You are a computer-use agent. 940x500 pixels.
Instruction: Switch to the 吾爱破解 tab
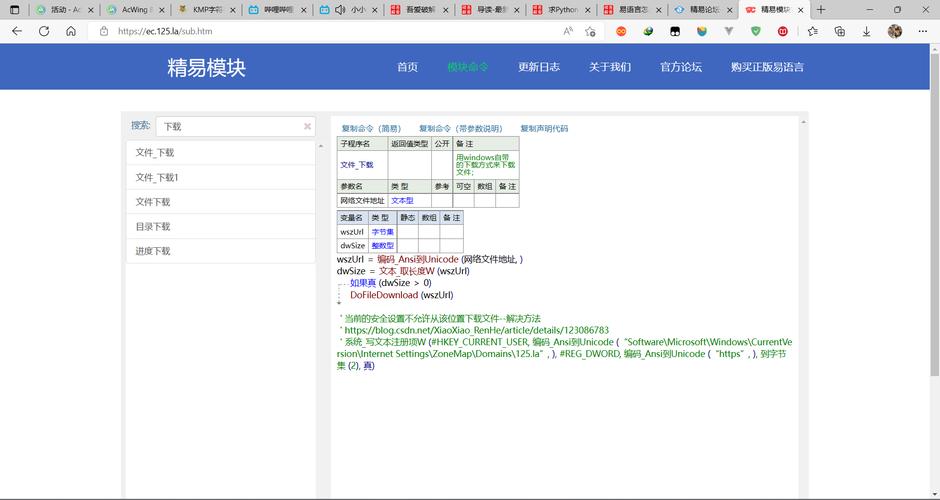[421, 10]
